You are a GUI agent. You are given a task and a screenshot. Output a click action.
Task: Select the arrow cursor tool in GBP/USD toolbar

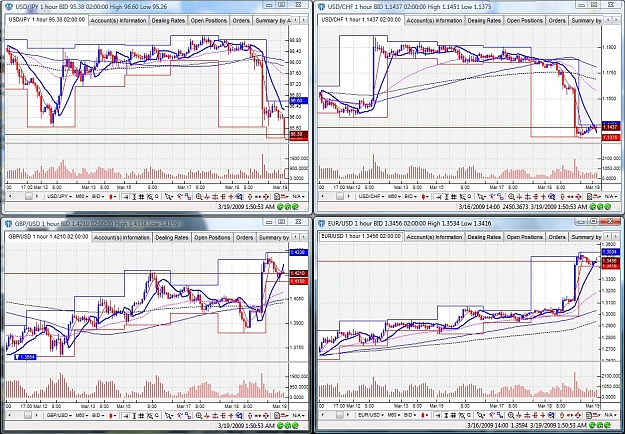pyautogui.click(x=169, y=415)
